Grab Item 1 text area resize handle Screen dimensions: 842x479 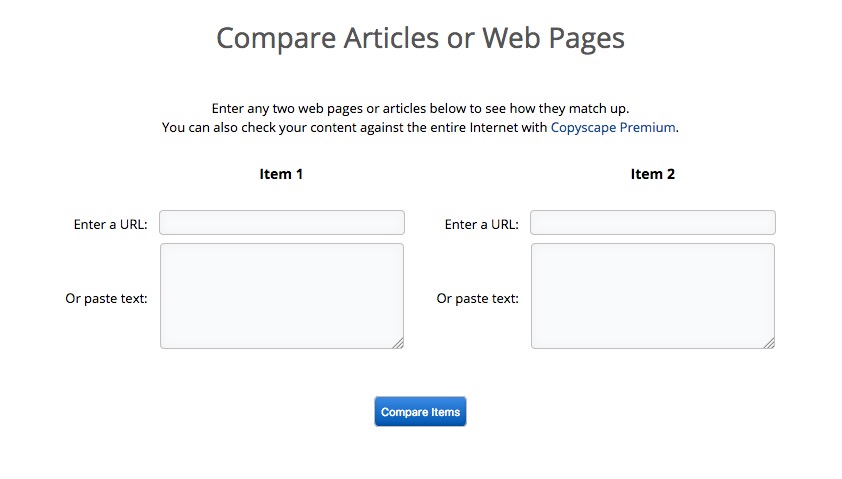pos(398,343)
